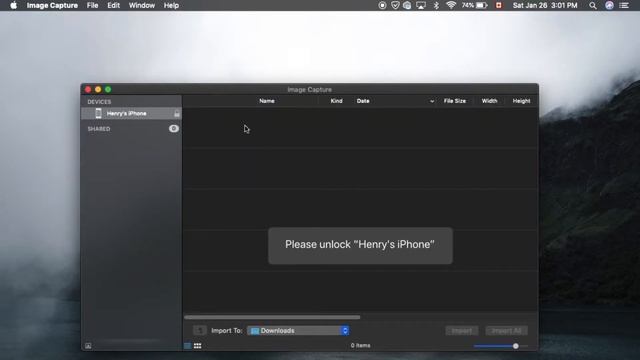Open the Import To Downloads dropdown
This screenshot has width=640, height=360.
click(298, 331)
